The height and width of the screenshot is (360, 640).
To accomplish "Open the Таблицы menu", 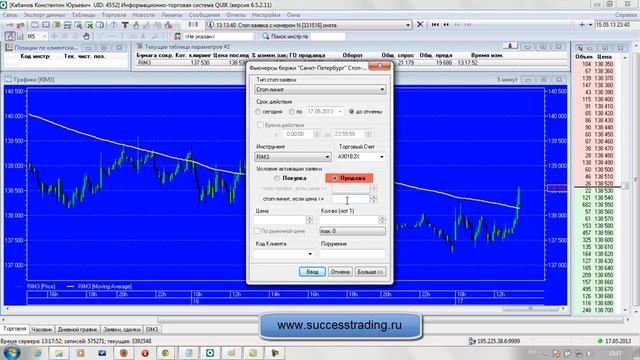I will coord(83,15).
